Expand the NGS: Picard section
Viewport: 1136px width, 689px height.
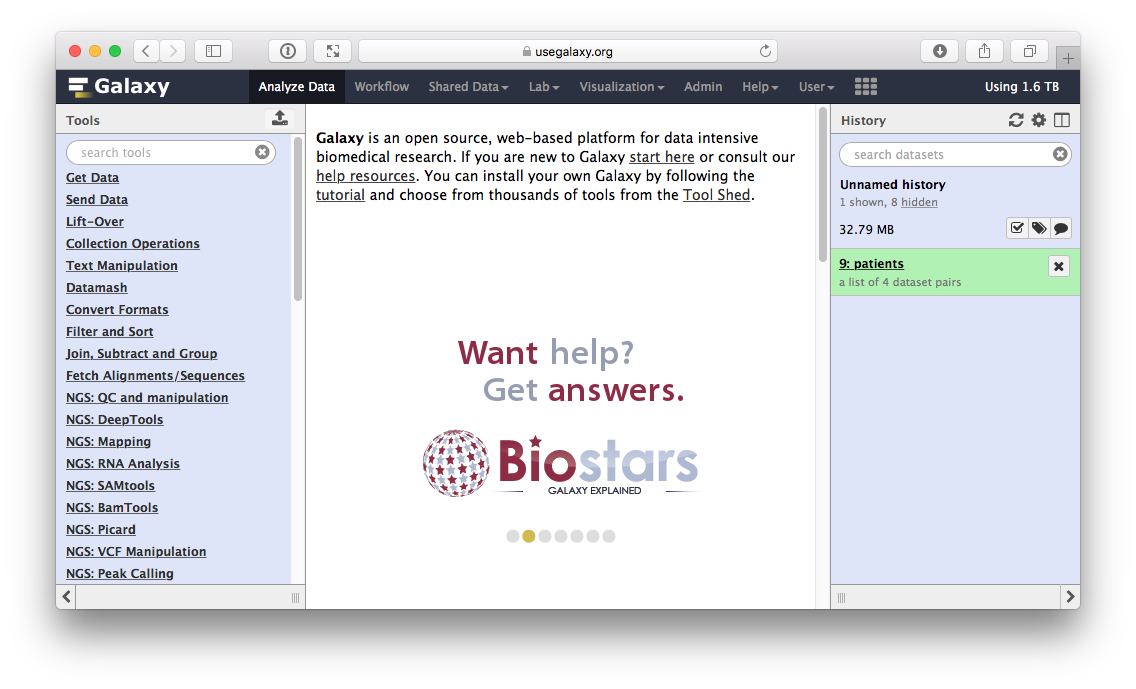coord(101,530)
